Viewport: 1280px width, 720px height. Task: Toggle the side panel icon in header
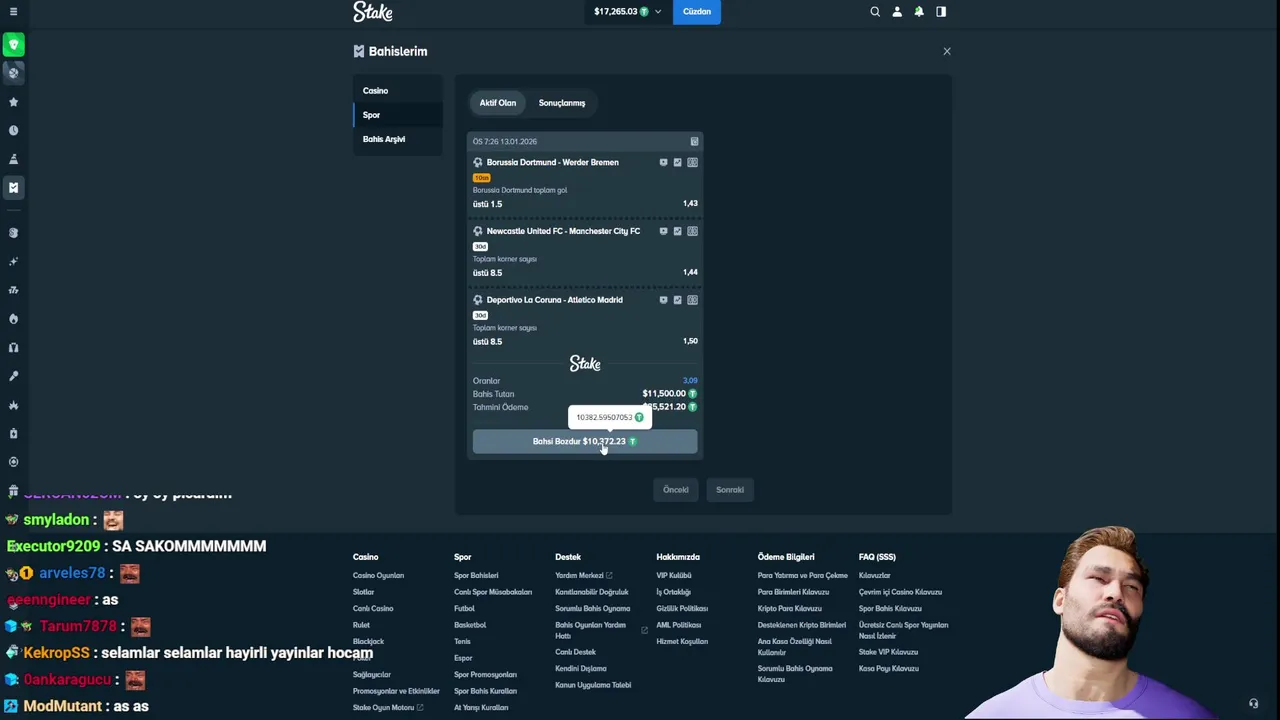(x=941, y=12)
